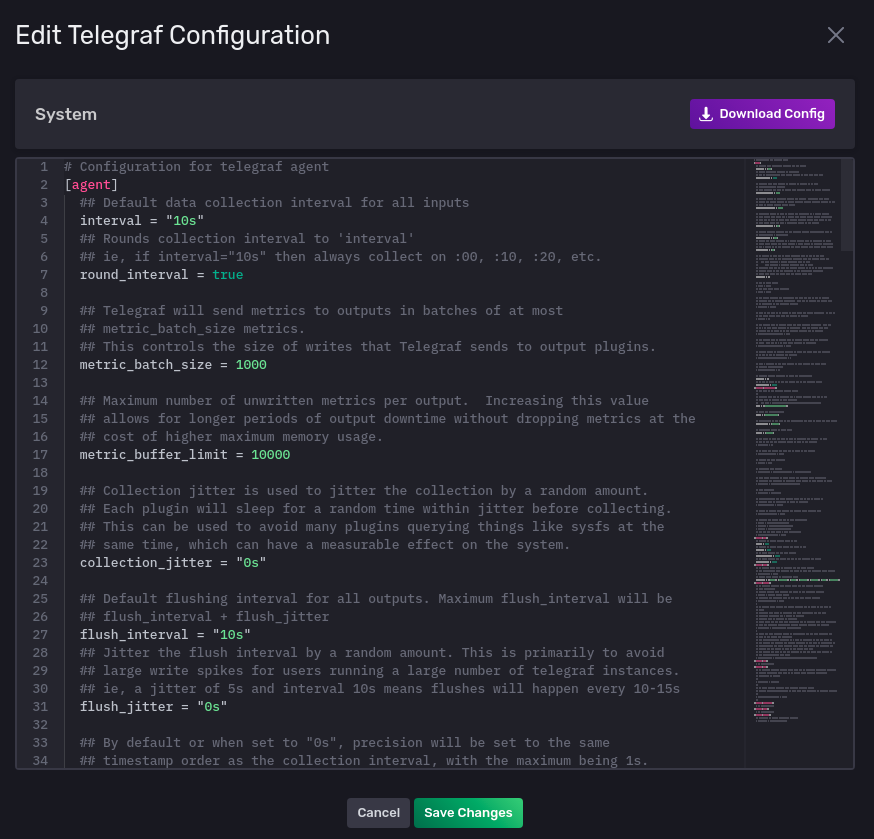Click the collection_jitter = "0s" line
874x839 pixels.
coord(173,562)
